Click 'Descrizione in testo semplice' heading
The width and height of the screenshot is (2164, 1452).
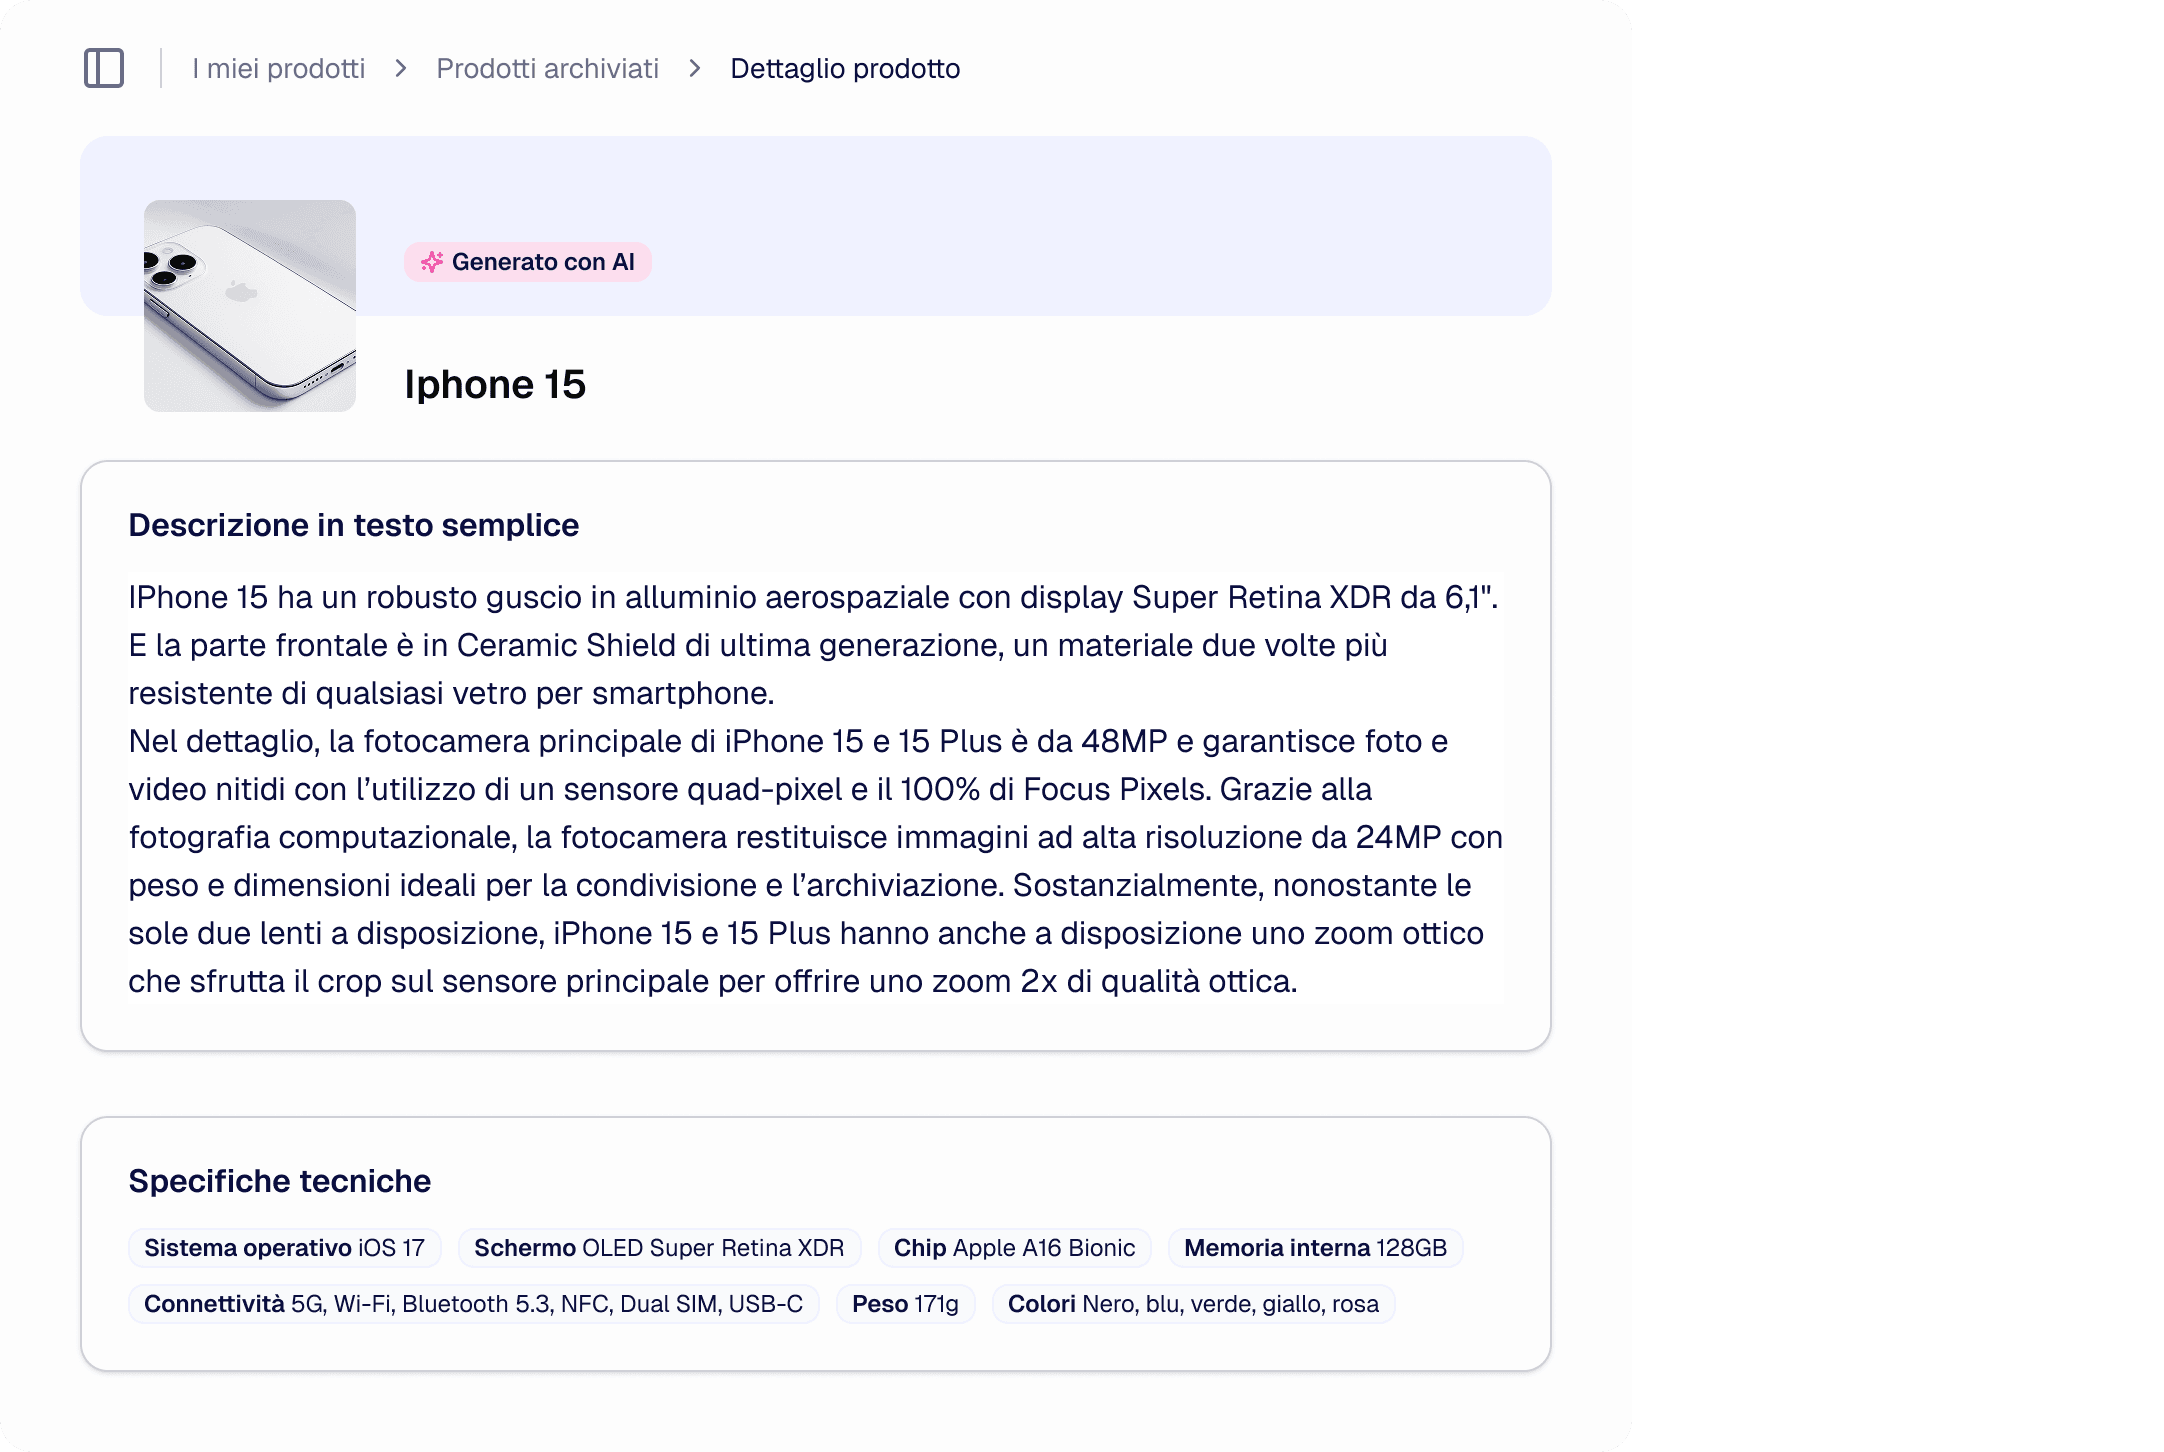tap(353, 525)
